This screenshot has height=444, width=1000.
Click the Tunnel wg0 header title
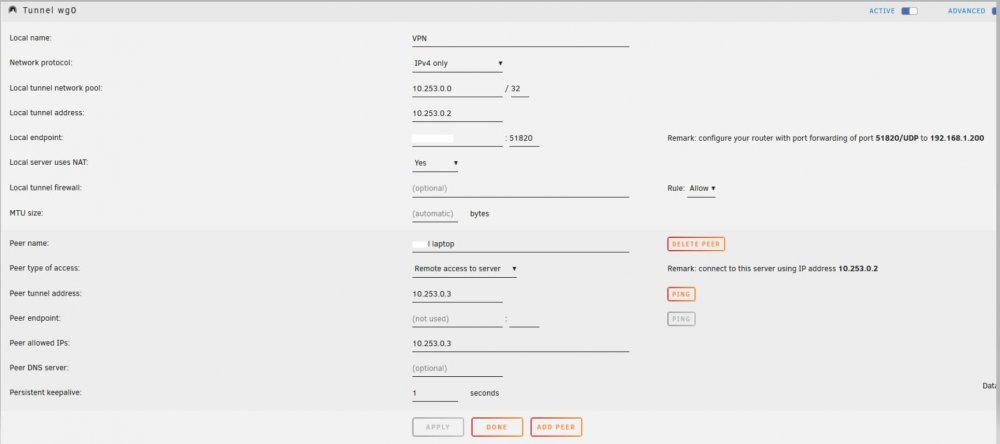(50, 11)
